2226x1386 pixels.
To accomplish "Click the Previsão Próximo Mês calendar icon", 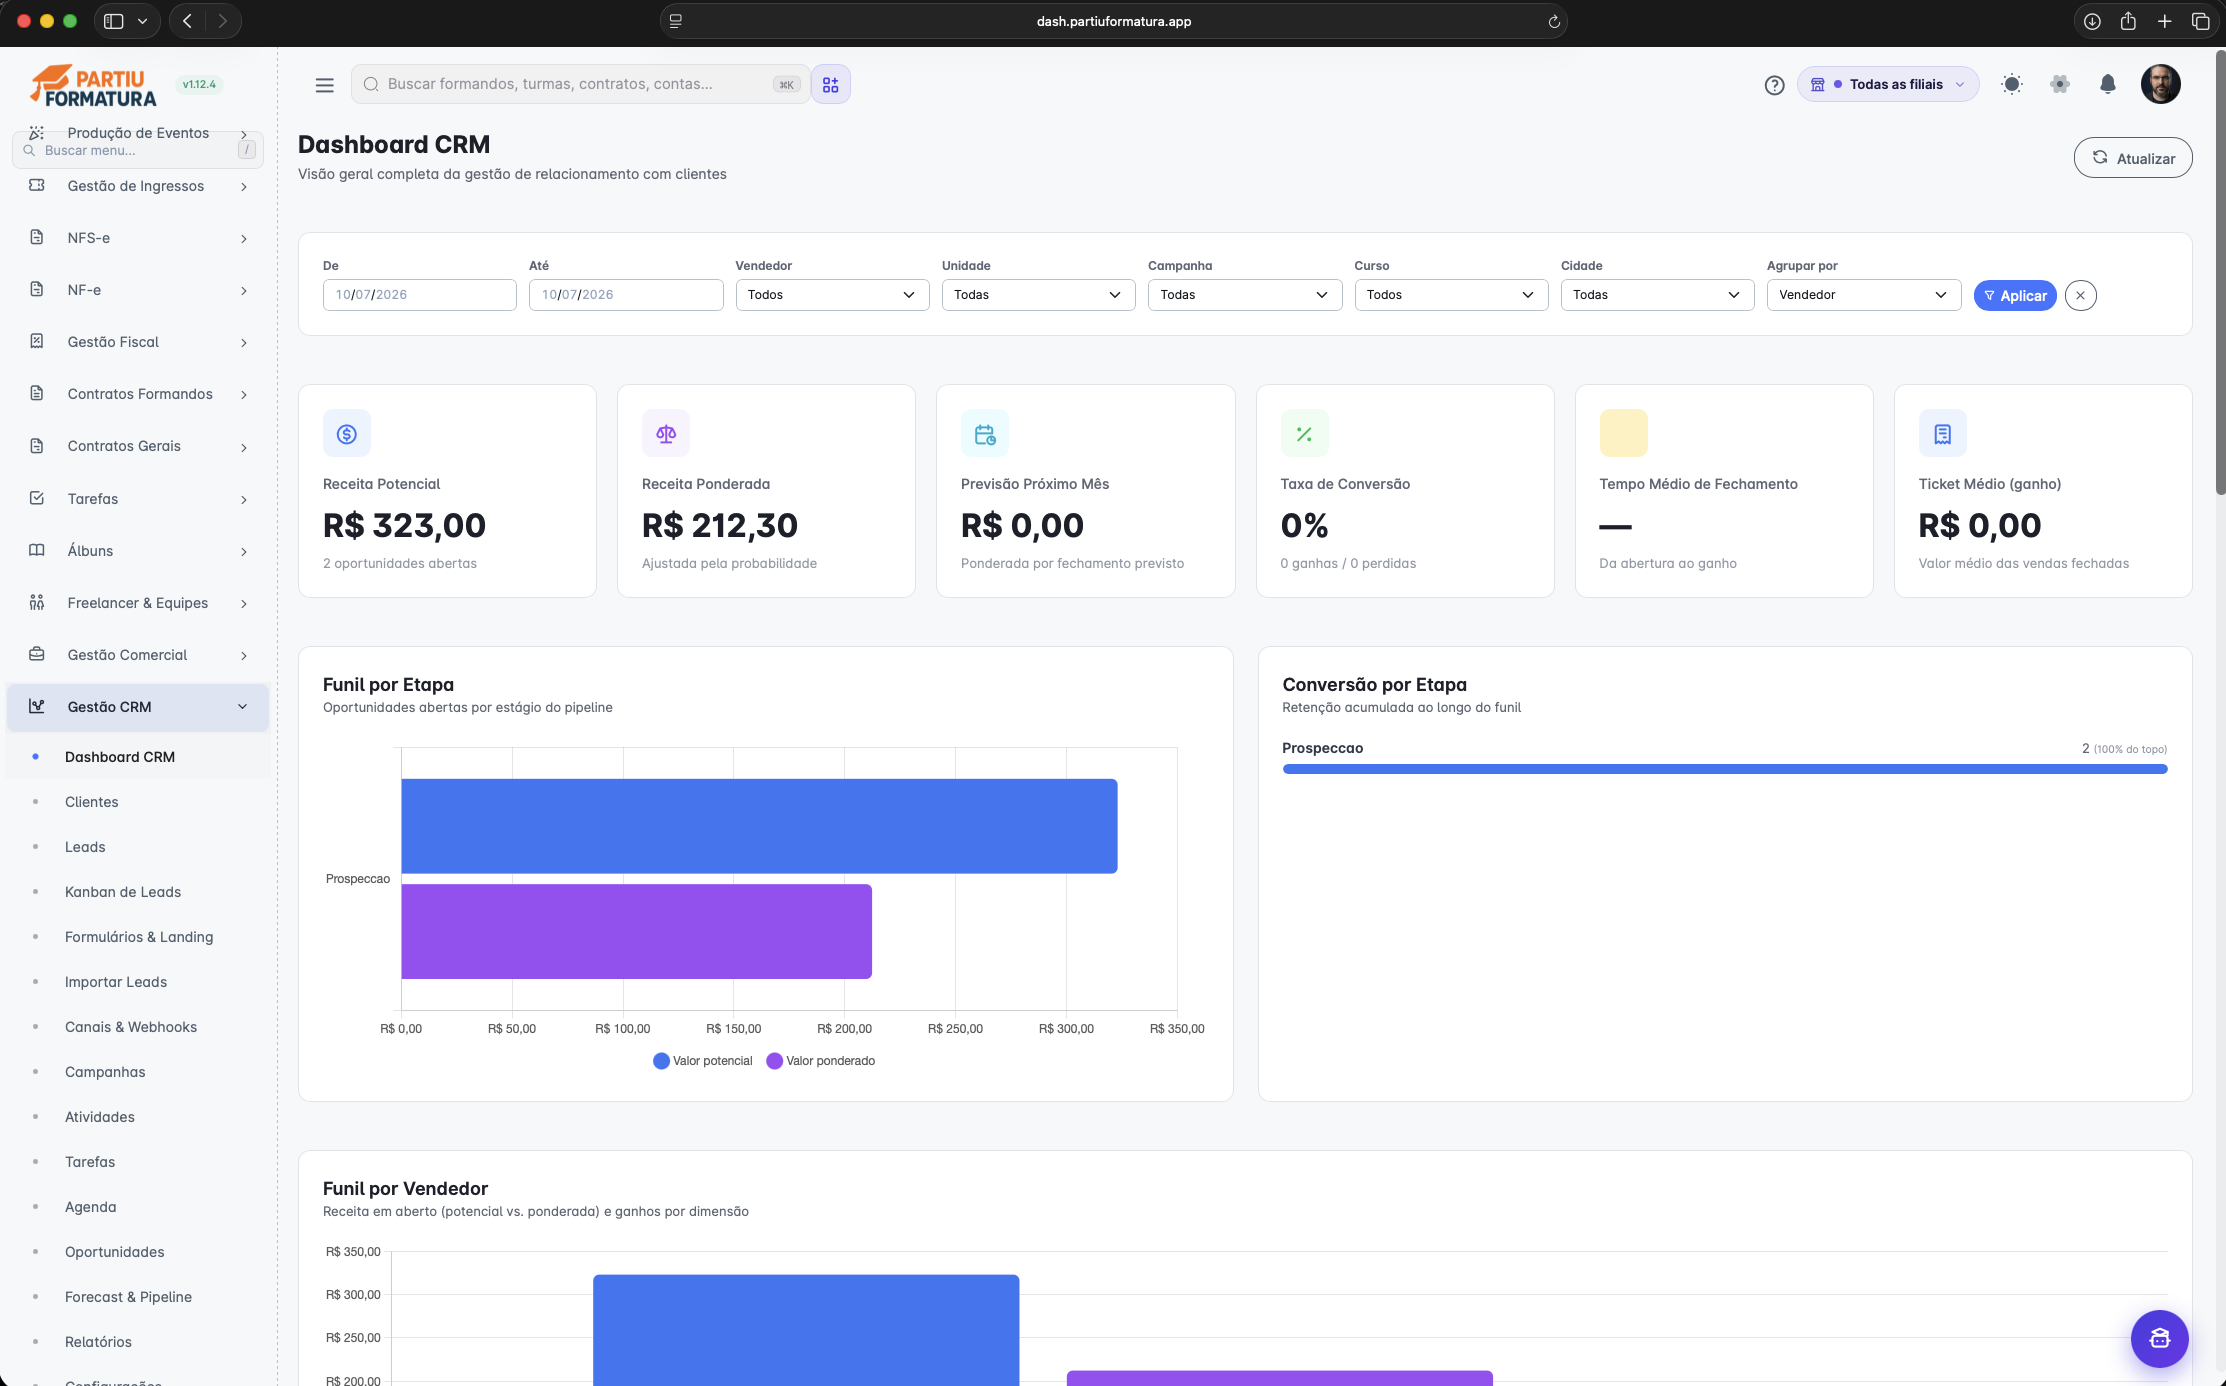I will coord(985,433).
